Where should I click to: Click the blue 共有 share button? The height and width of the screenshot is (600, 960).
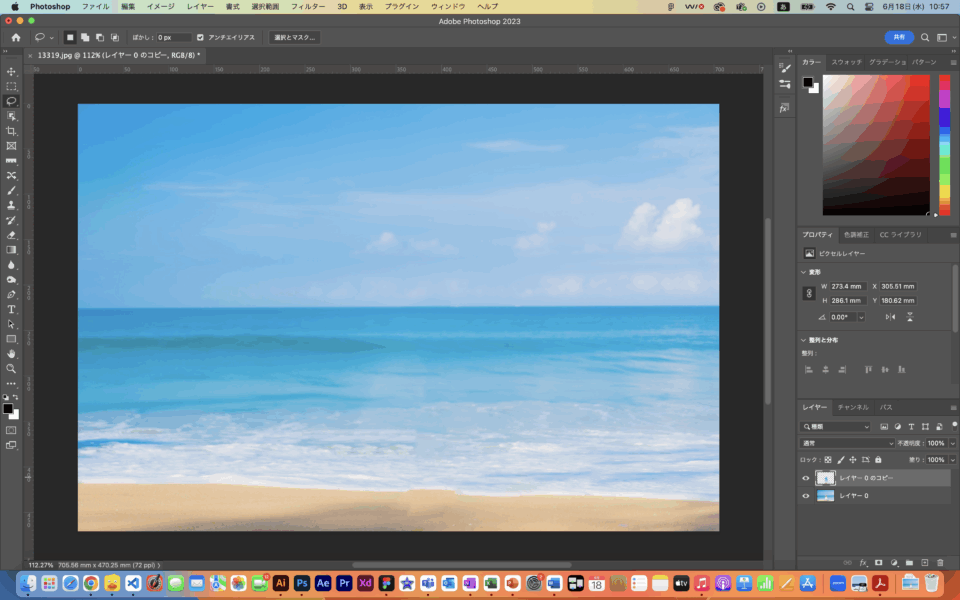899,37
